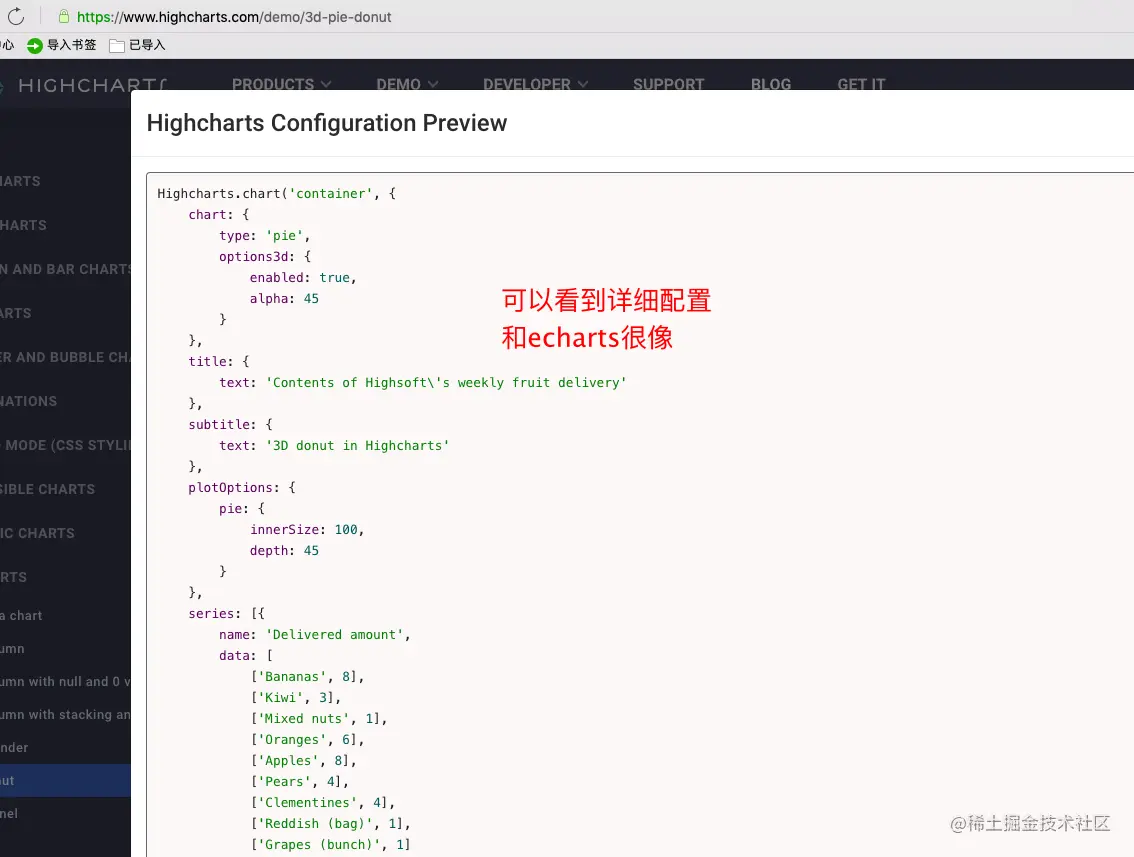
Task: Open the SUPPORT nav item
Action: pos(668,84)
